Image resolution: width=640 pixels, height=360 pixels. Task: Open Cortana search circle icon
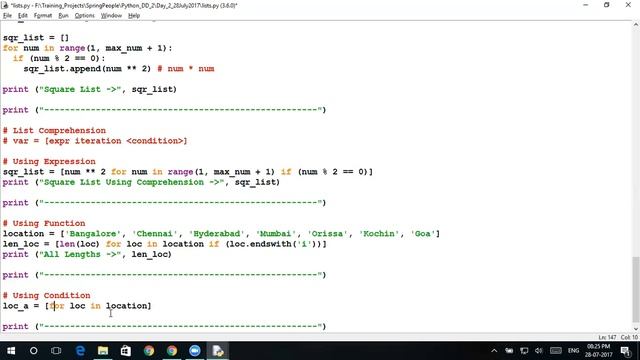tap(33, 351)
